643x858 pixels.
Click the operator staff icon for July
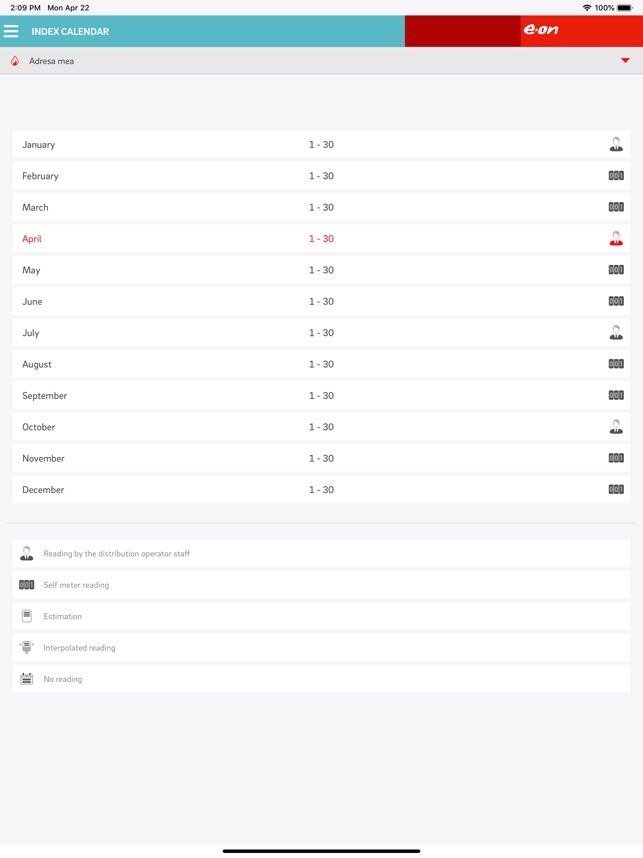click(616, 333)
